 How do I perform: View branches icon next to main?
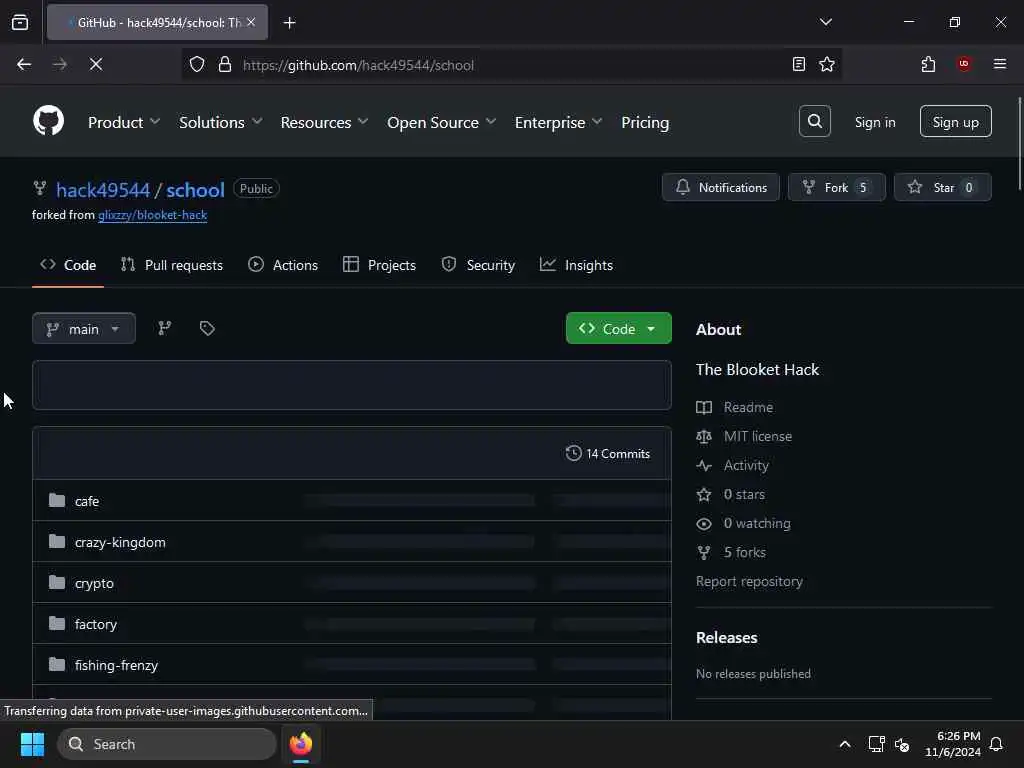coord(165,328)
